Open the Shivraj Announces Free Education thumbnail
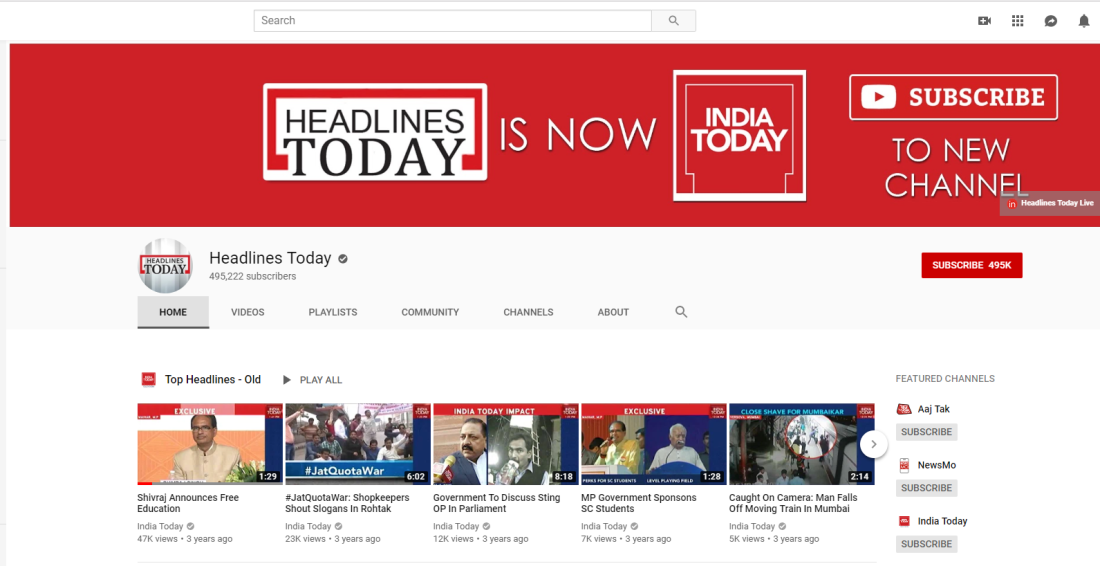This screenshot has height=566, width=1100. [x=210, y=444]
